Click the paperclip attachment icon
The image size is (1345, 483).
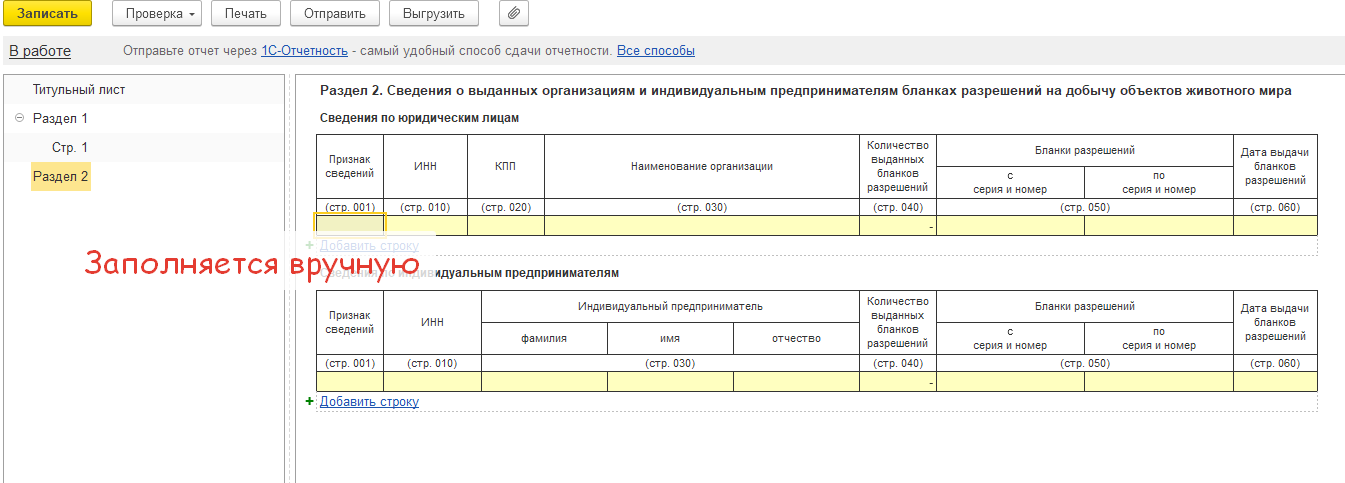click(x=513, y=14)
